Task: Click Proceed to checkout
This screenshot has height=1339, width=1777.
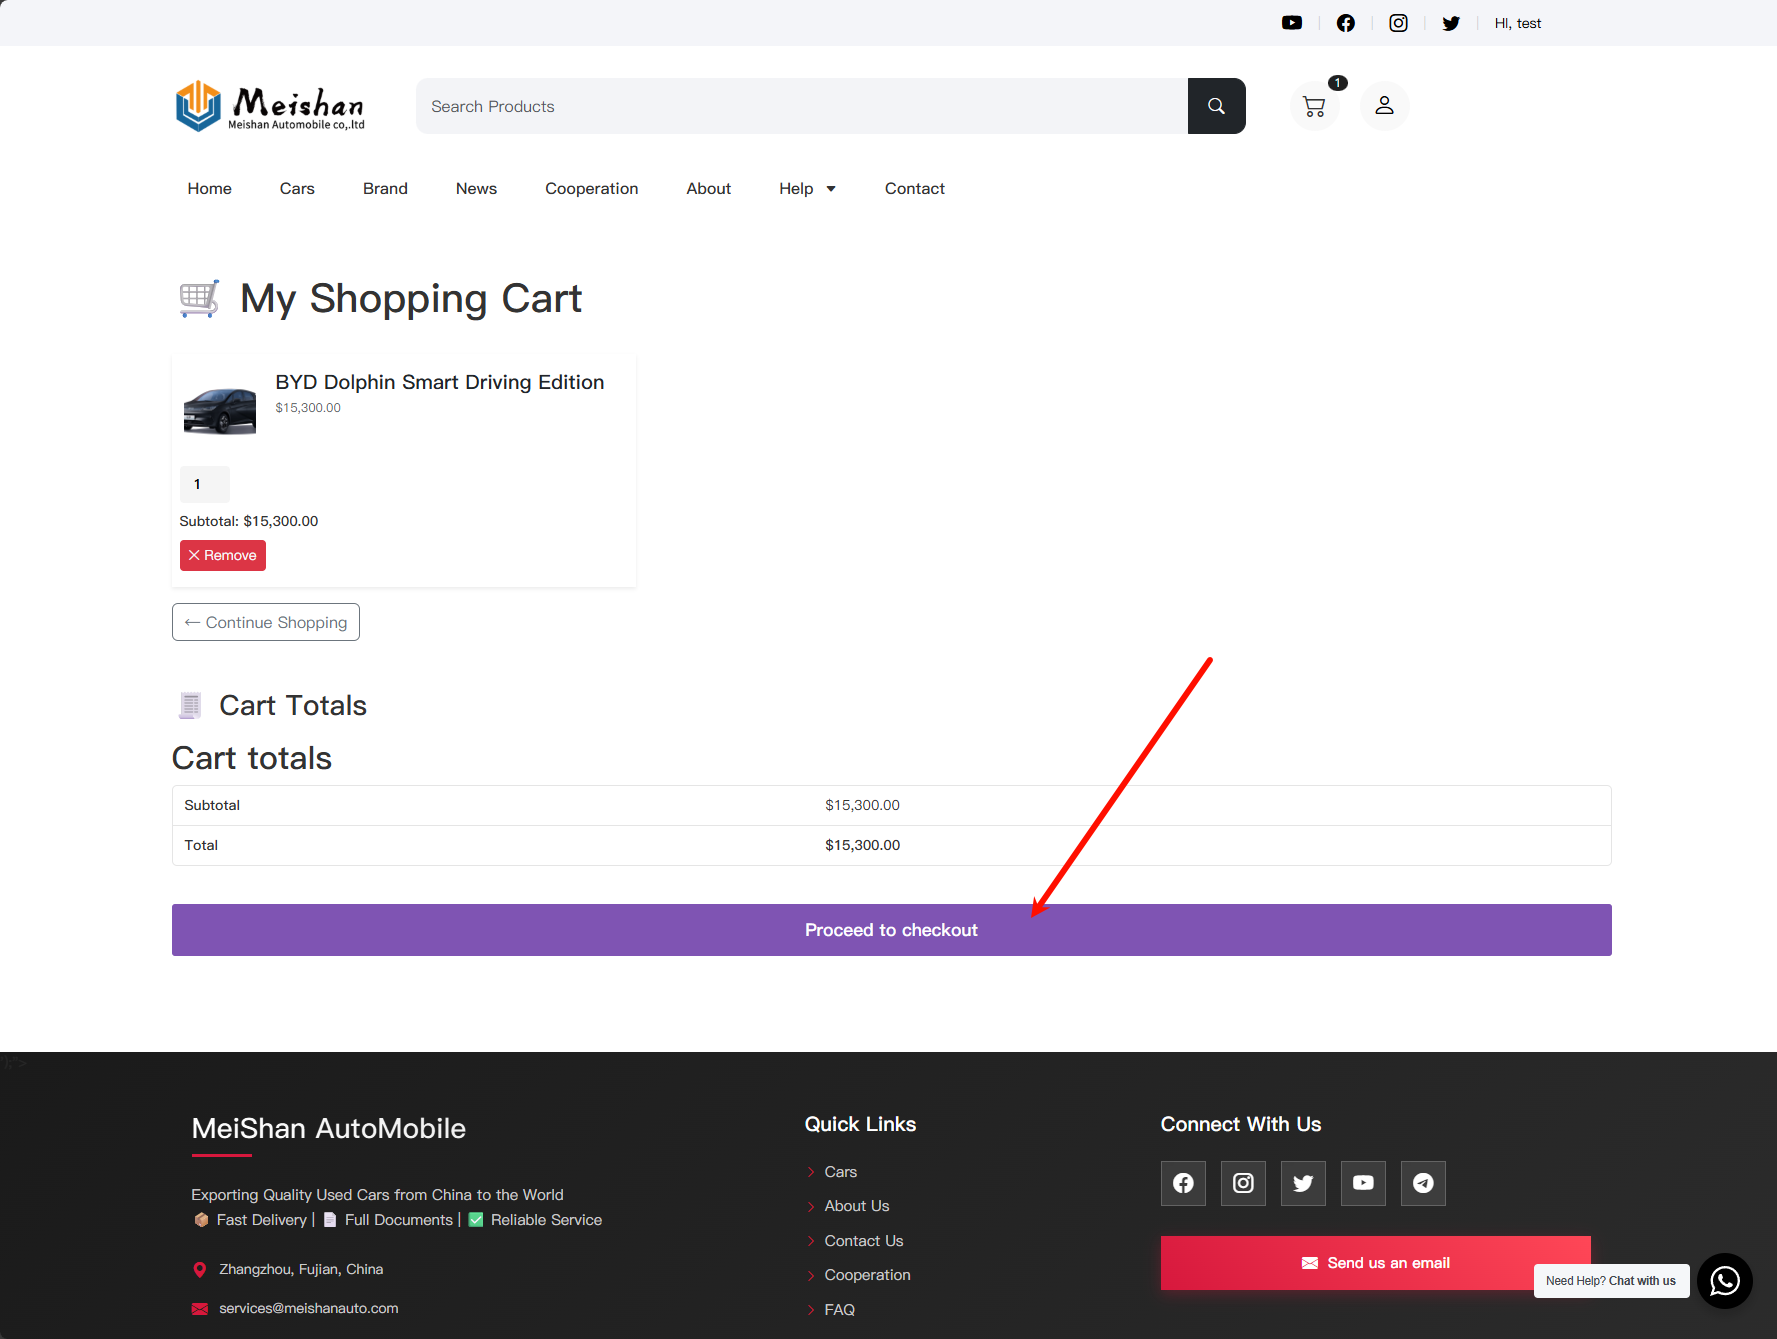Action: click(891, 930)
